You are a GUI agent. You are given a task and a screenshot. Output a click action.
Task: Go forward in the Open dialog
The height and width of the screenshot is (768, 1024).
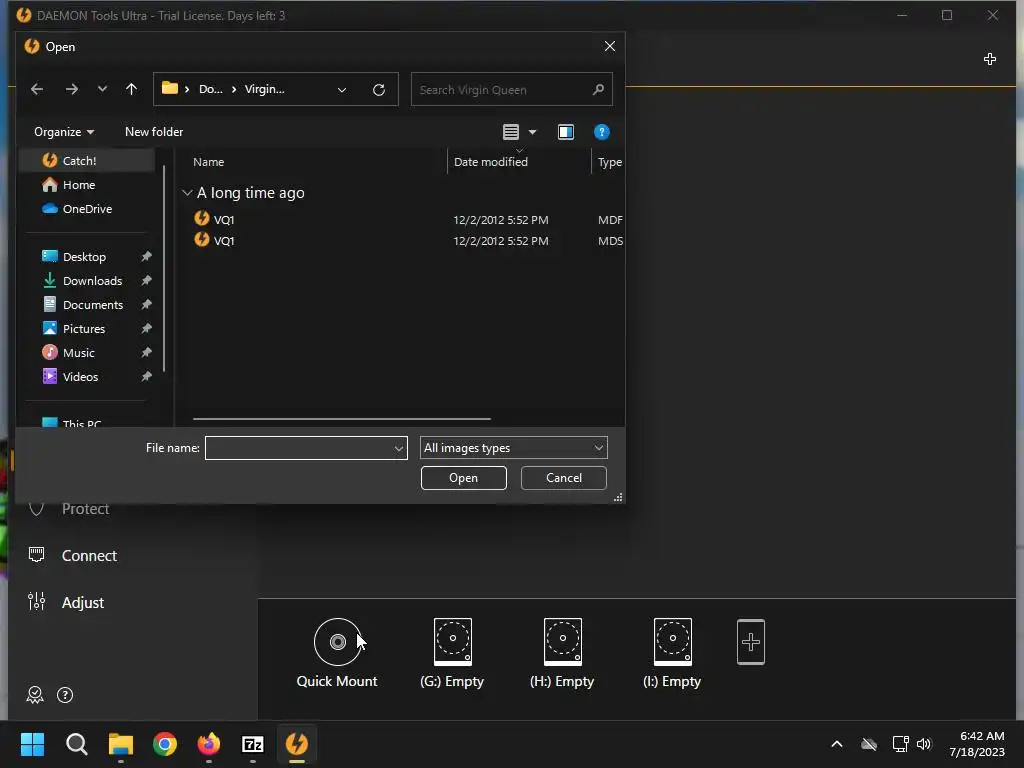tap(72, 89)
